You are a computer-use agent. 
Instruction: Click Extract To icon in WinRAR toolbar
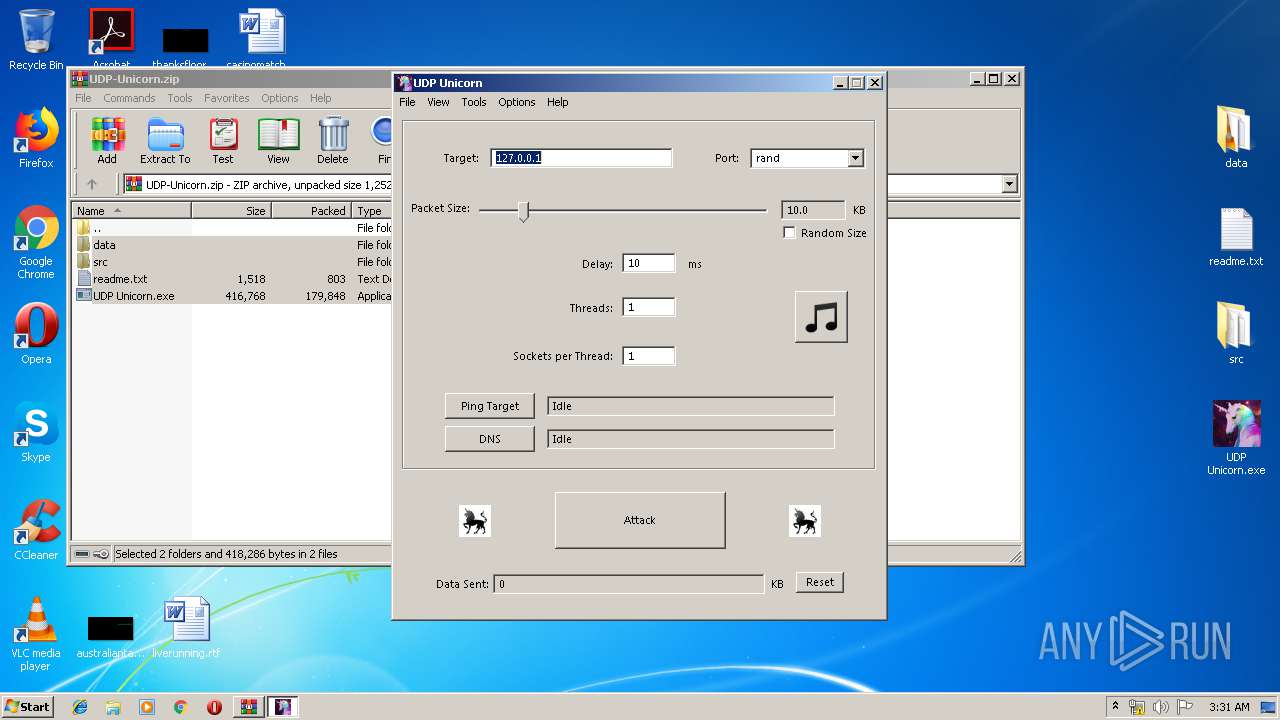tap(165, 140)
